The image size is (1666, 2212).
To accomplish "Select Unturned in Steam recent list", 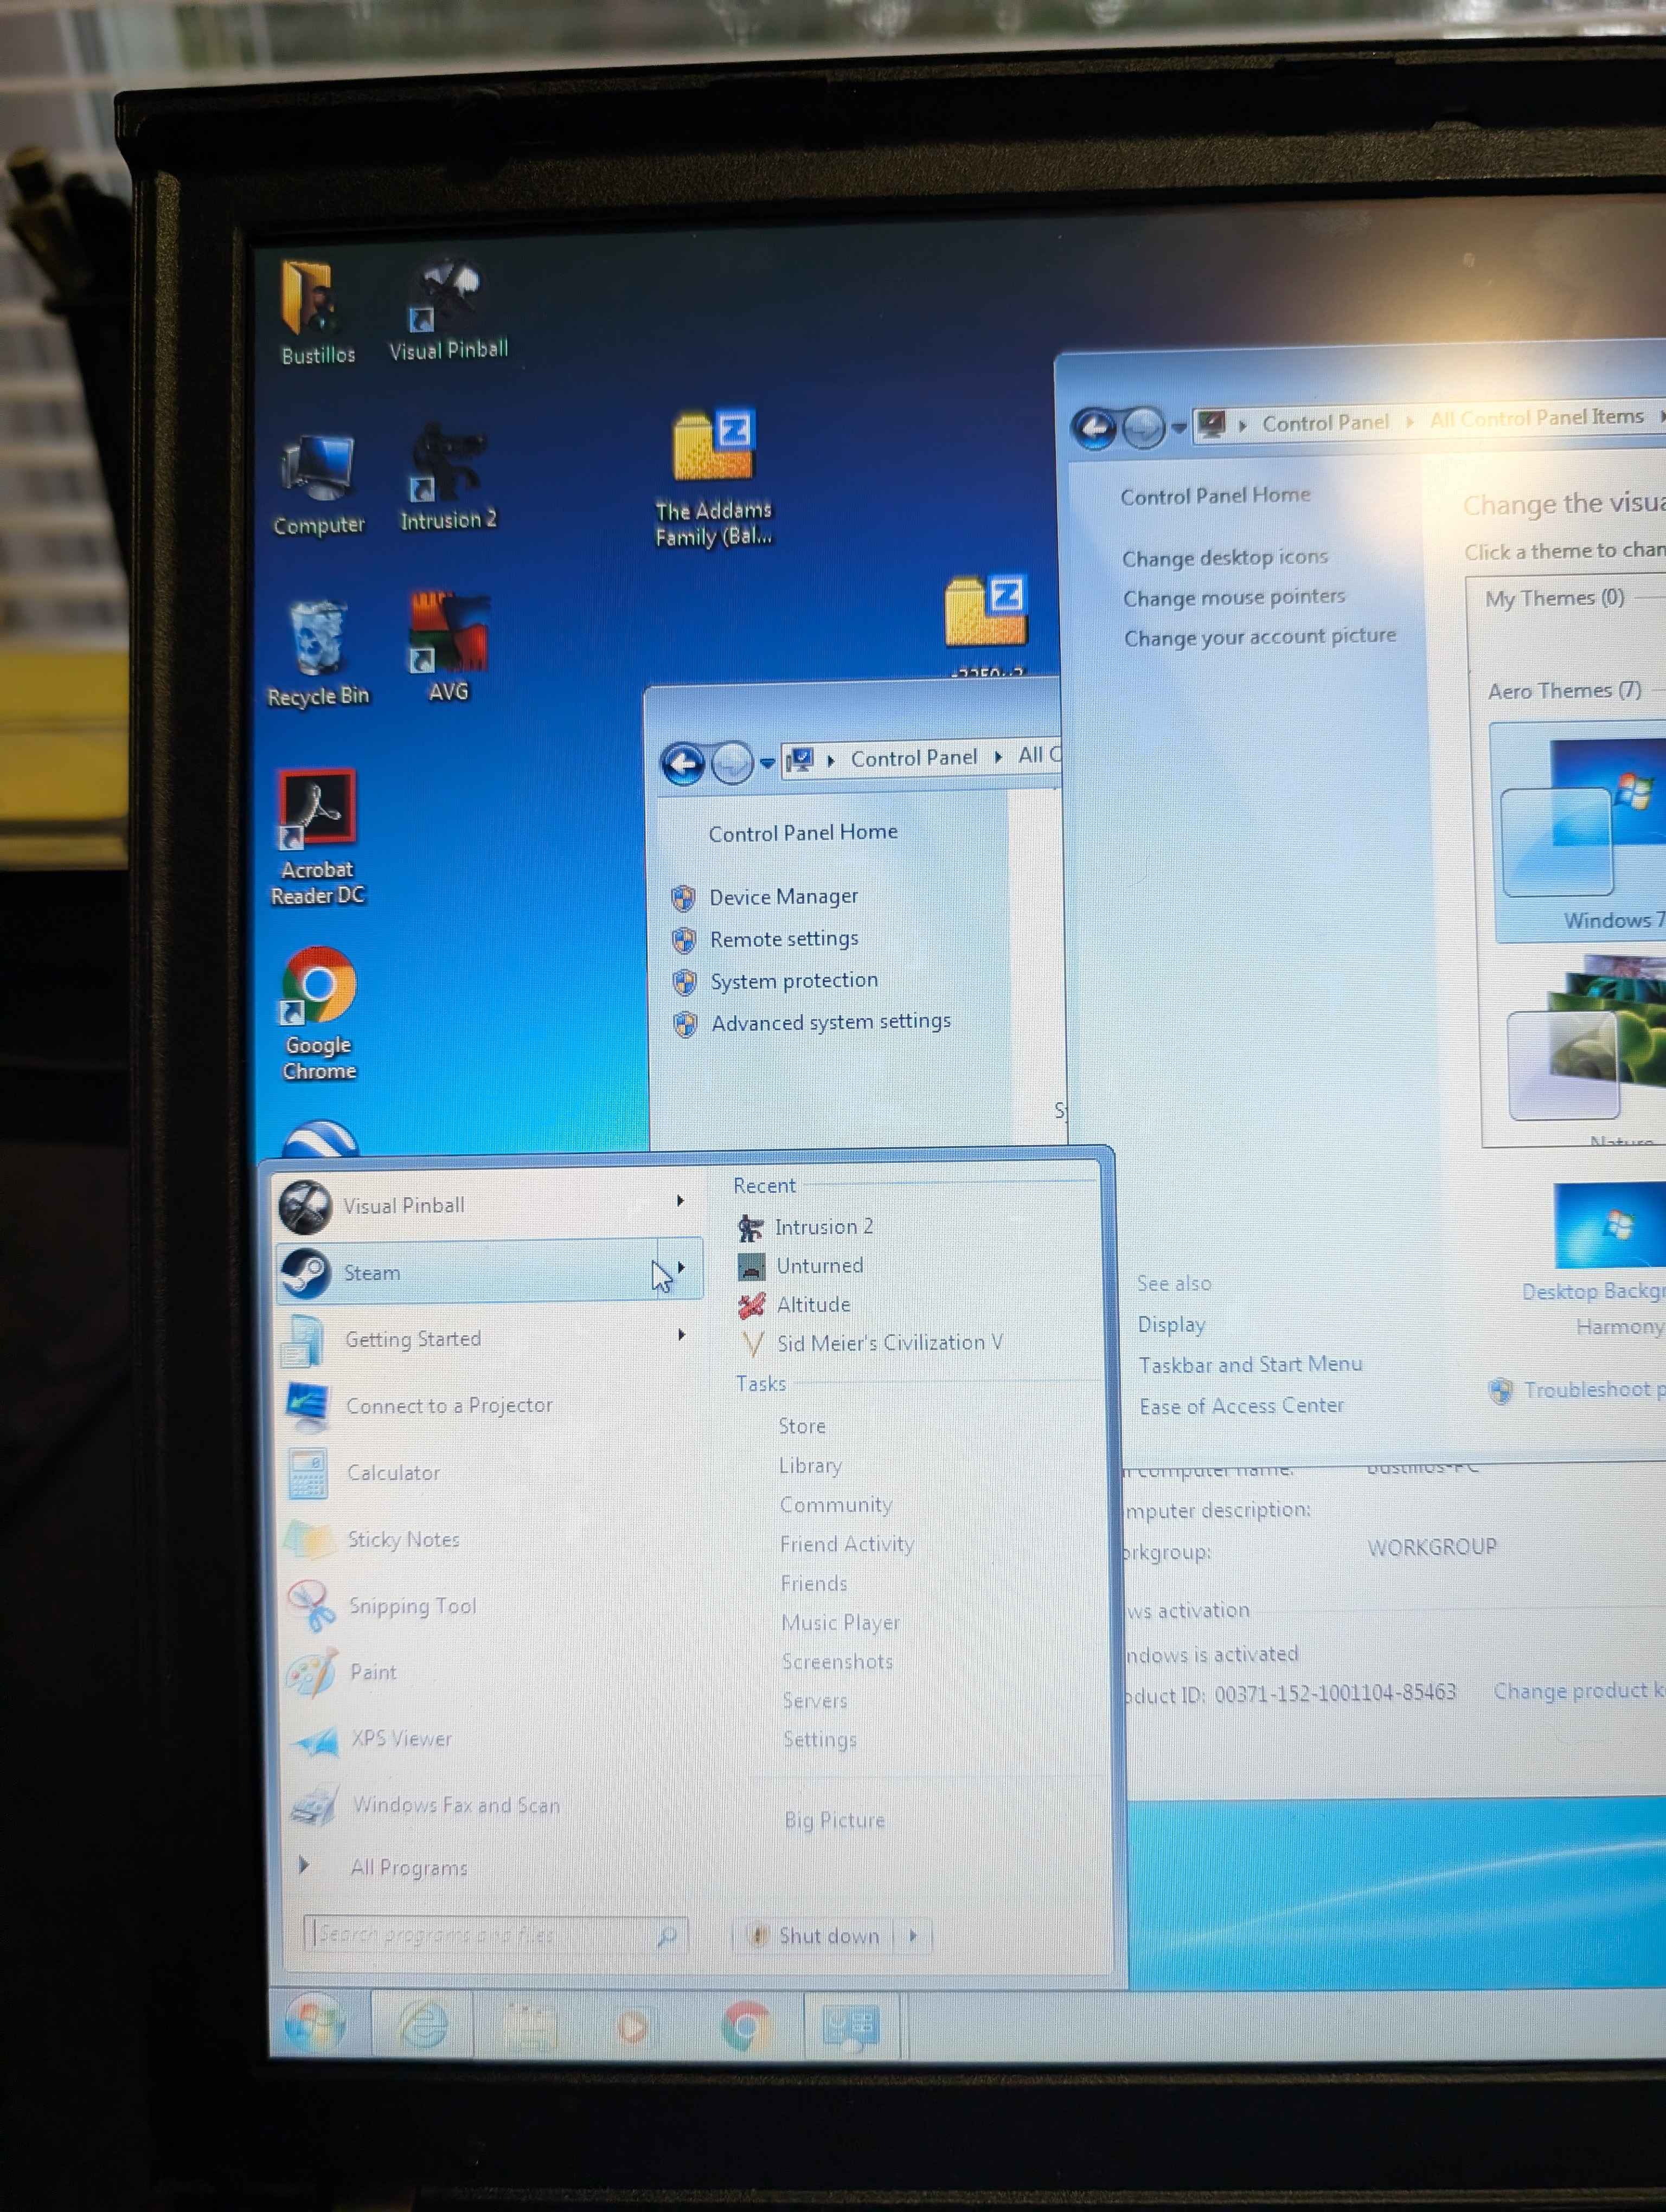I will pyautogui.click(x=819, y=1266).
